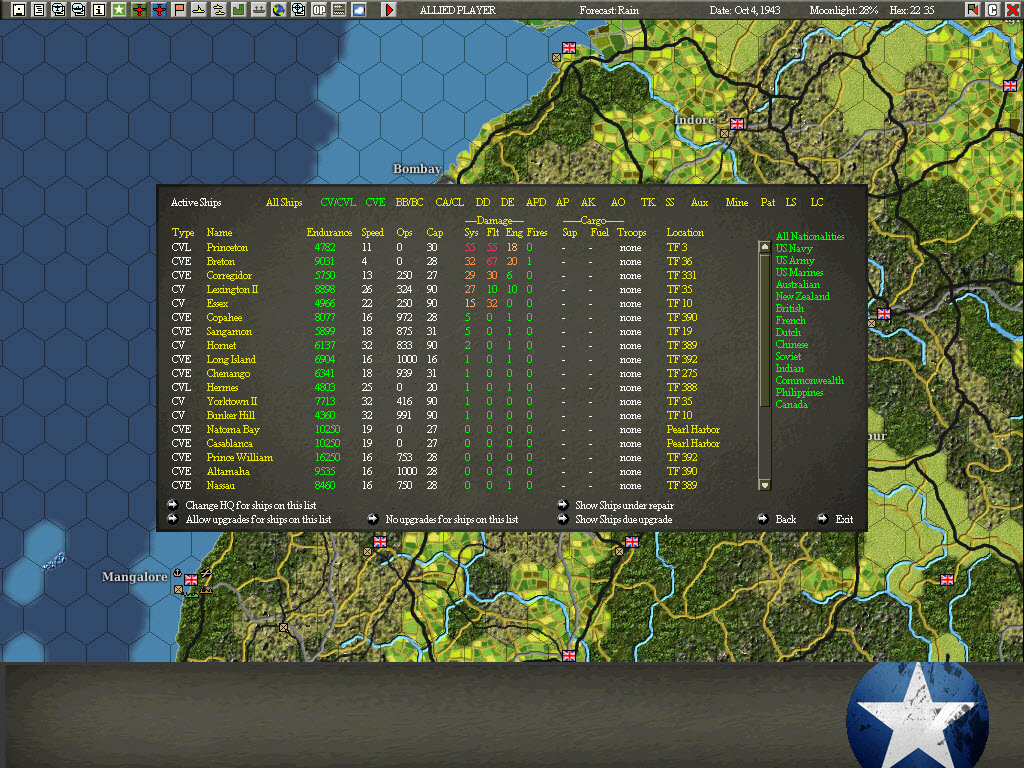Screen dimensions: 1024x768
Task: Open the ship list toolbar icon
Action: 79,10
